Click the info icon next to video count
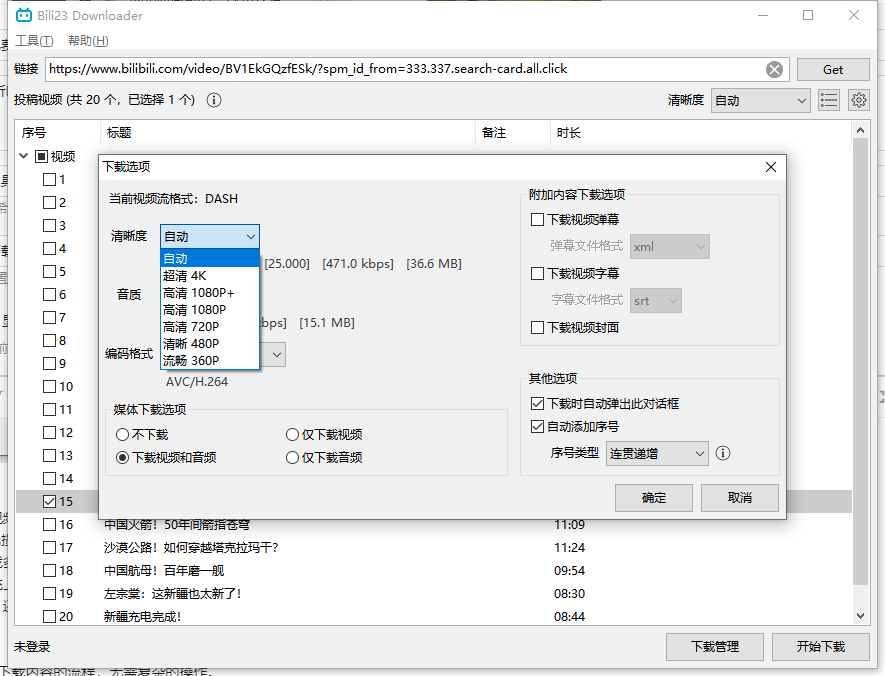The width and height of the screenshot is (885, 676). pos(214,100)
